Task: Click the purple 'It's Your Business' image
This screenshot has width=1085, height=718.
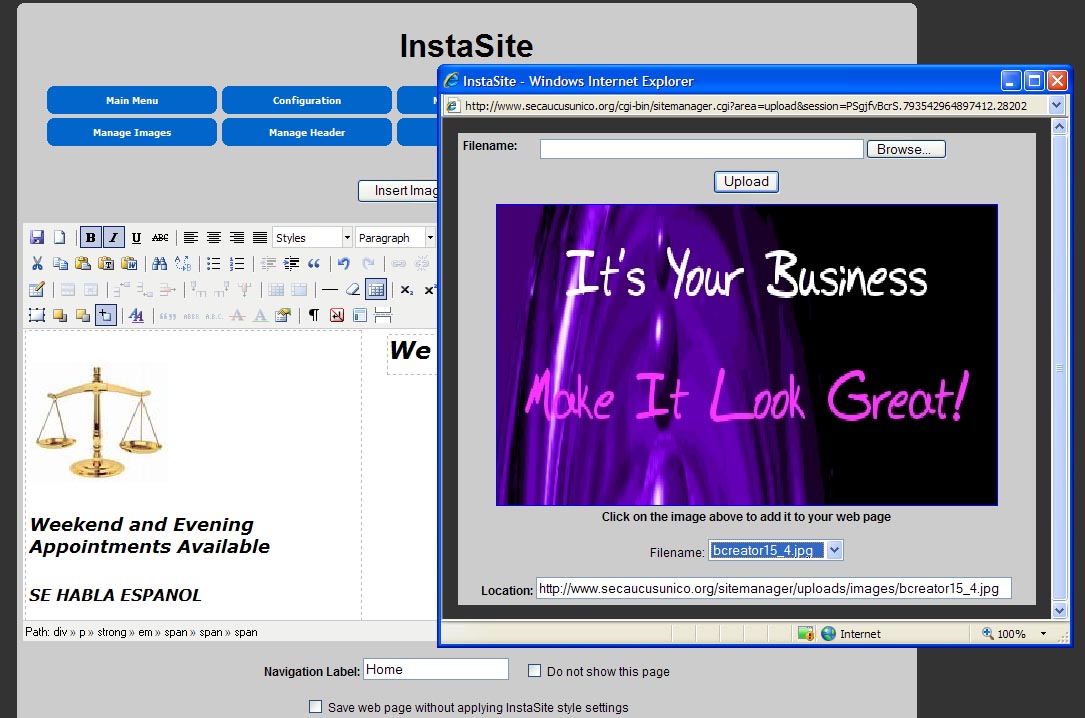Action: 746,355
